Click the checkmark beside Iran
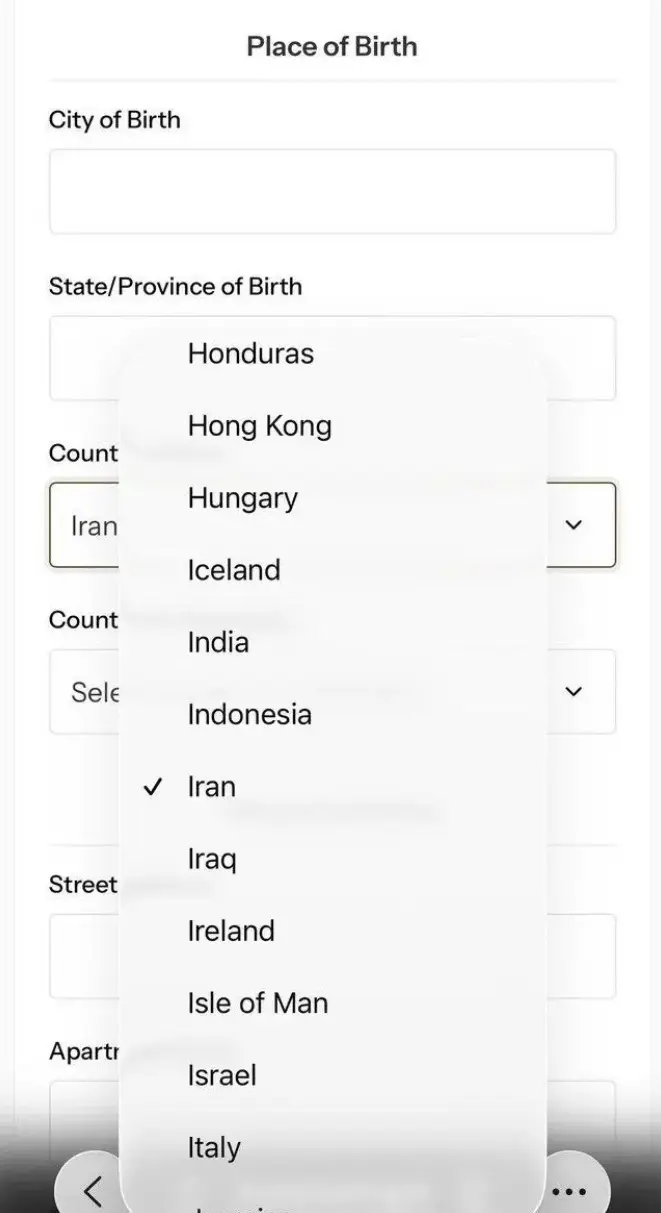The width and height of the screenshot is (661, 1213). pyautogui.click(x=151, y=787)
